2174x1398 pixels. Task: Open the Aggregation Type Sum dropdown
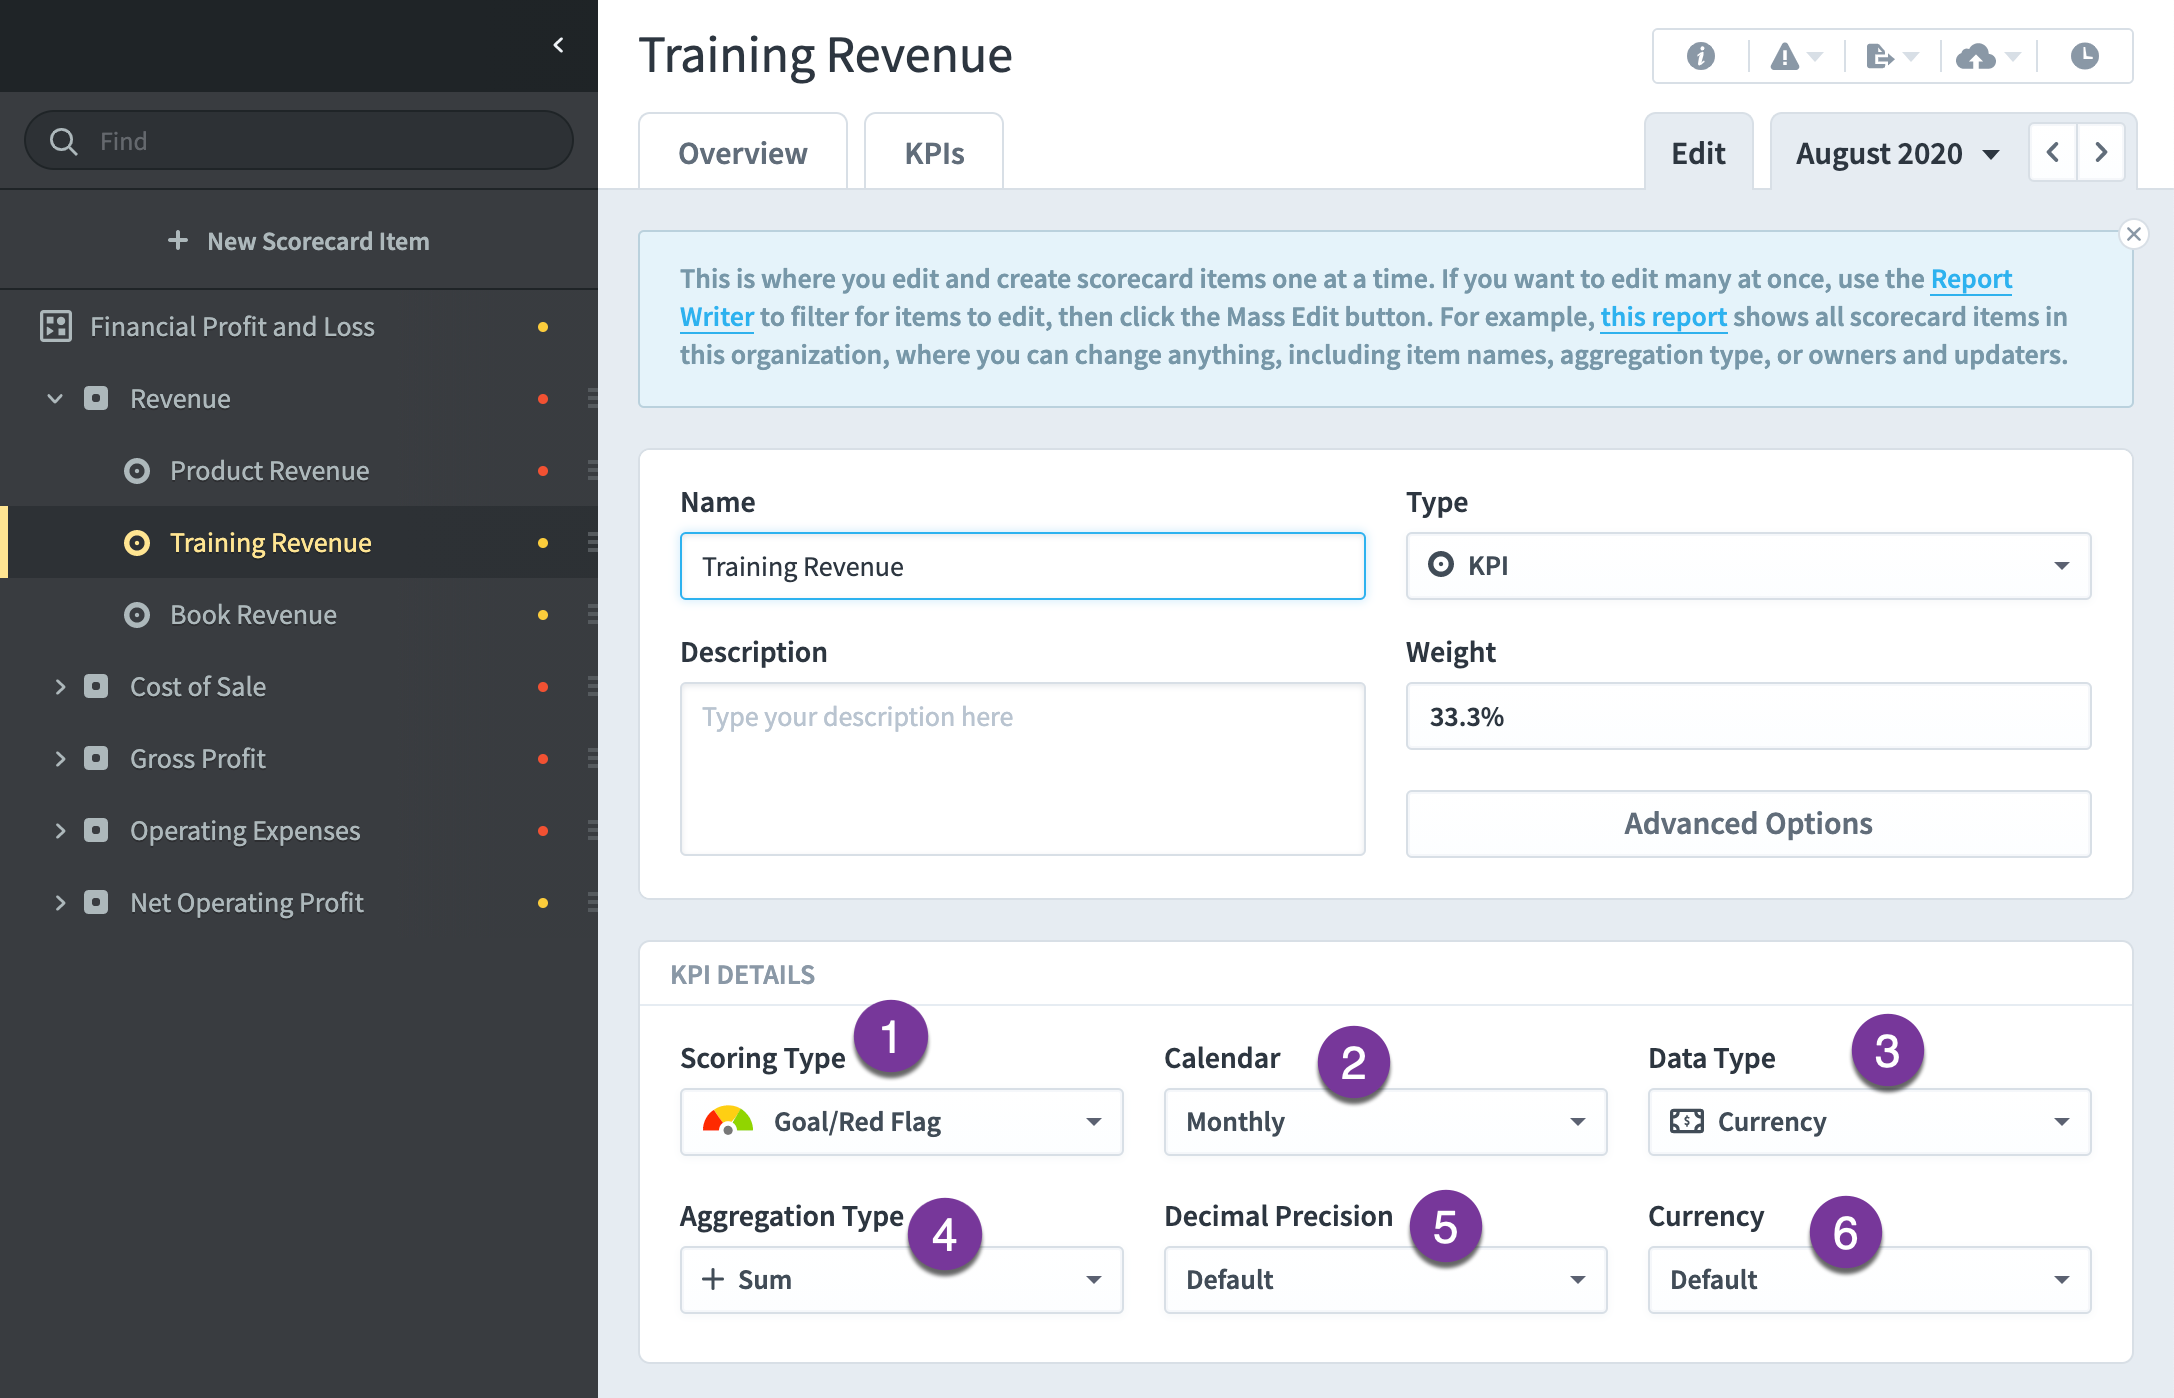pos(901,1280)
